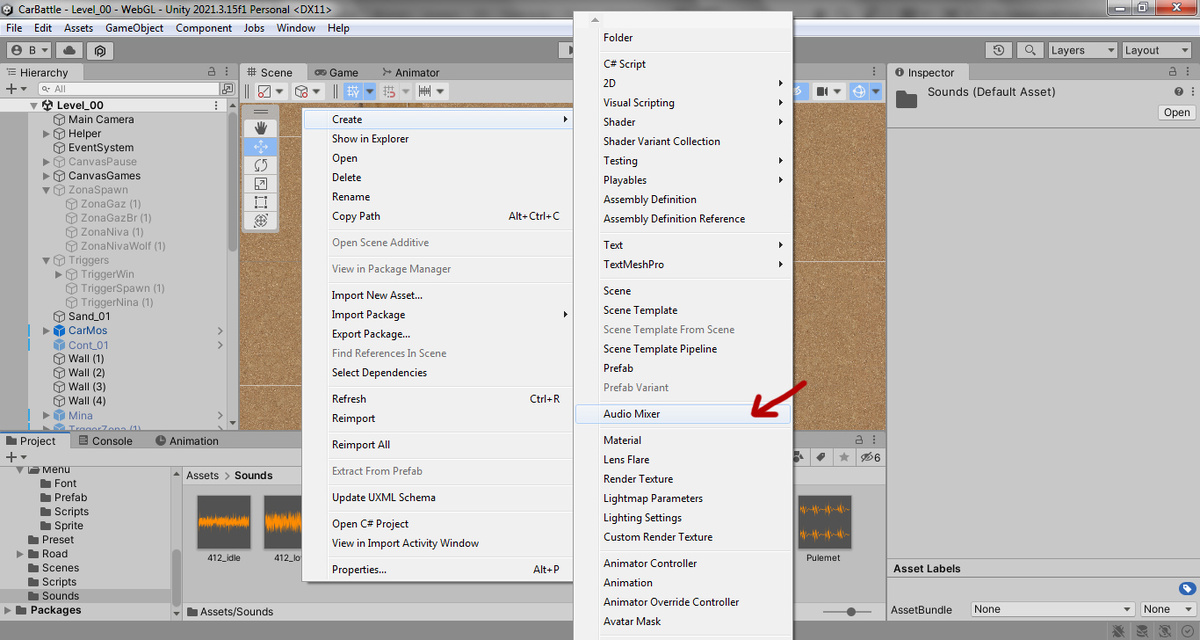The image size is (1200, 640).
Task: Open the Layout dropdown
Action: [1158, 50]
